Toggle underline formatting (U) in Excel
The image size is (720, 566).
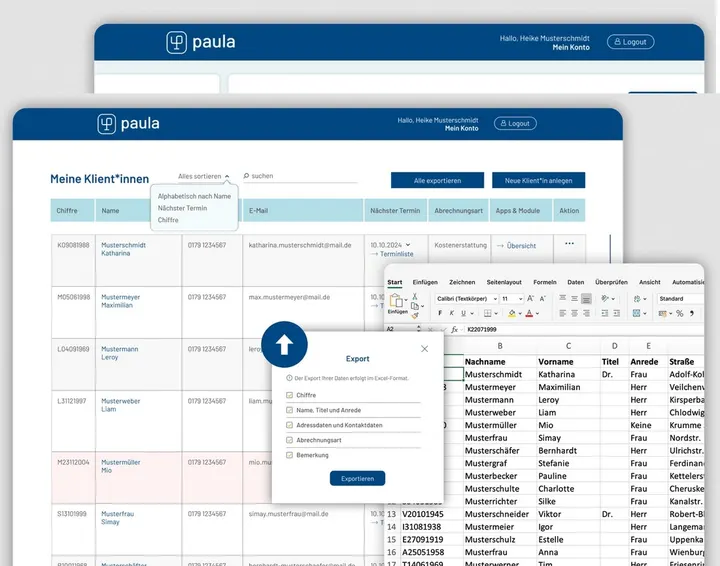click(x=463, y=313)
